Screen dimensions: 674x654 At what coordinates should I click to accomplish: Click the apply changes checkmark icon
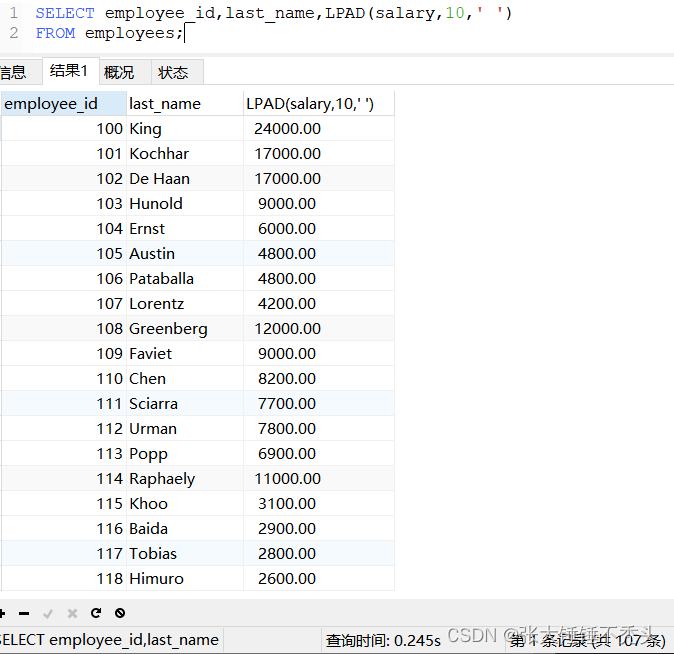(48, 614)
